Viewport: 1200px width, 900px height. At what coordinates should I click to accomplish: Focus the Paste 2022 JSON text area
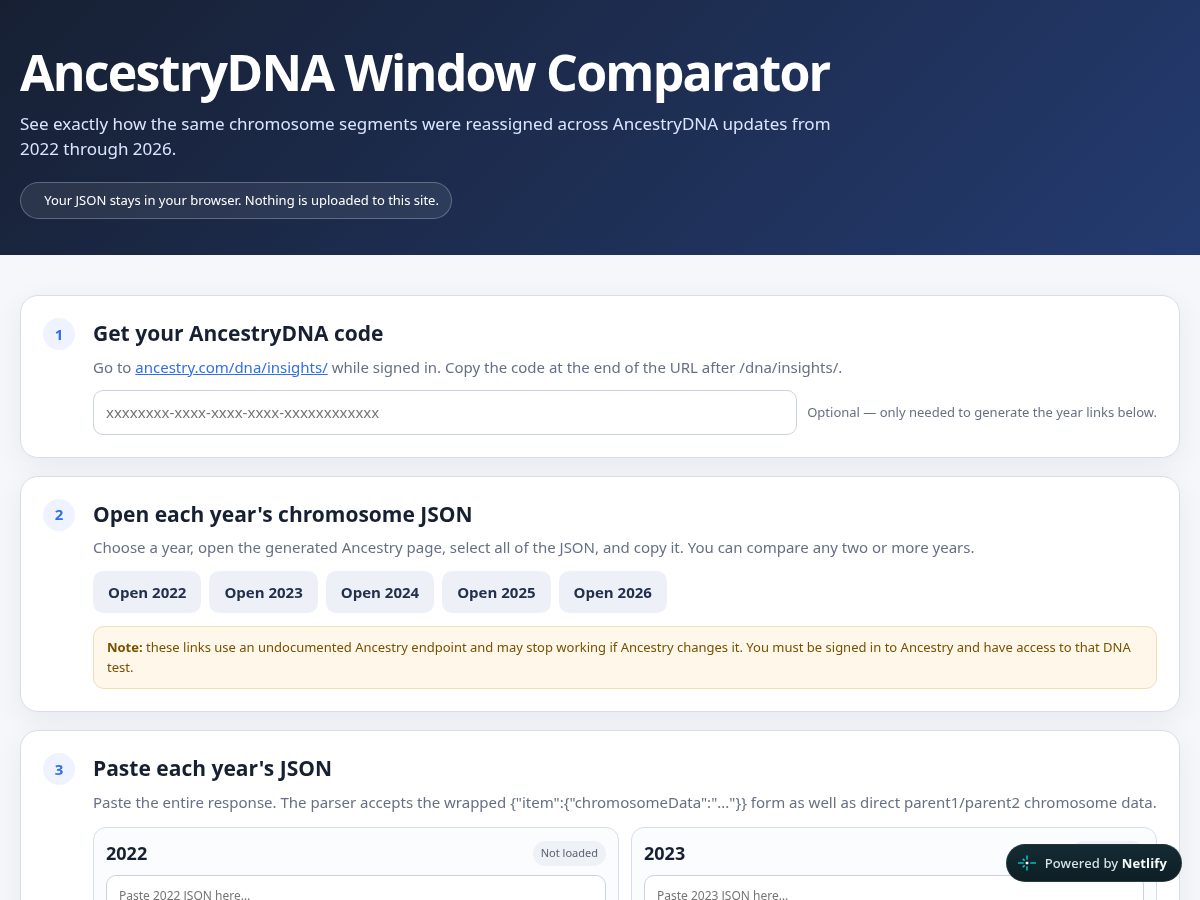[x=356, y=888]
